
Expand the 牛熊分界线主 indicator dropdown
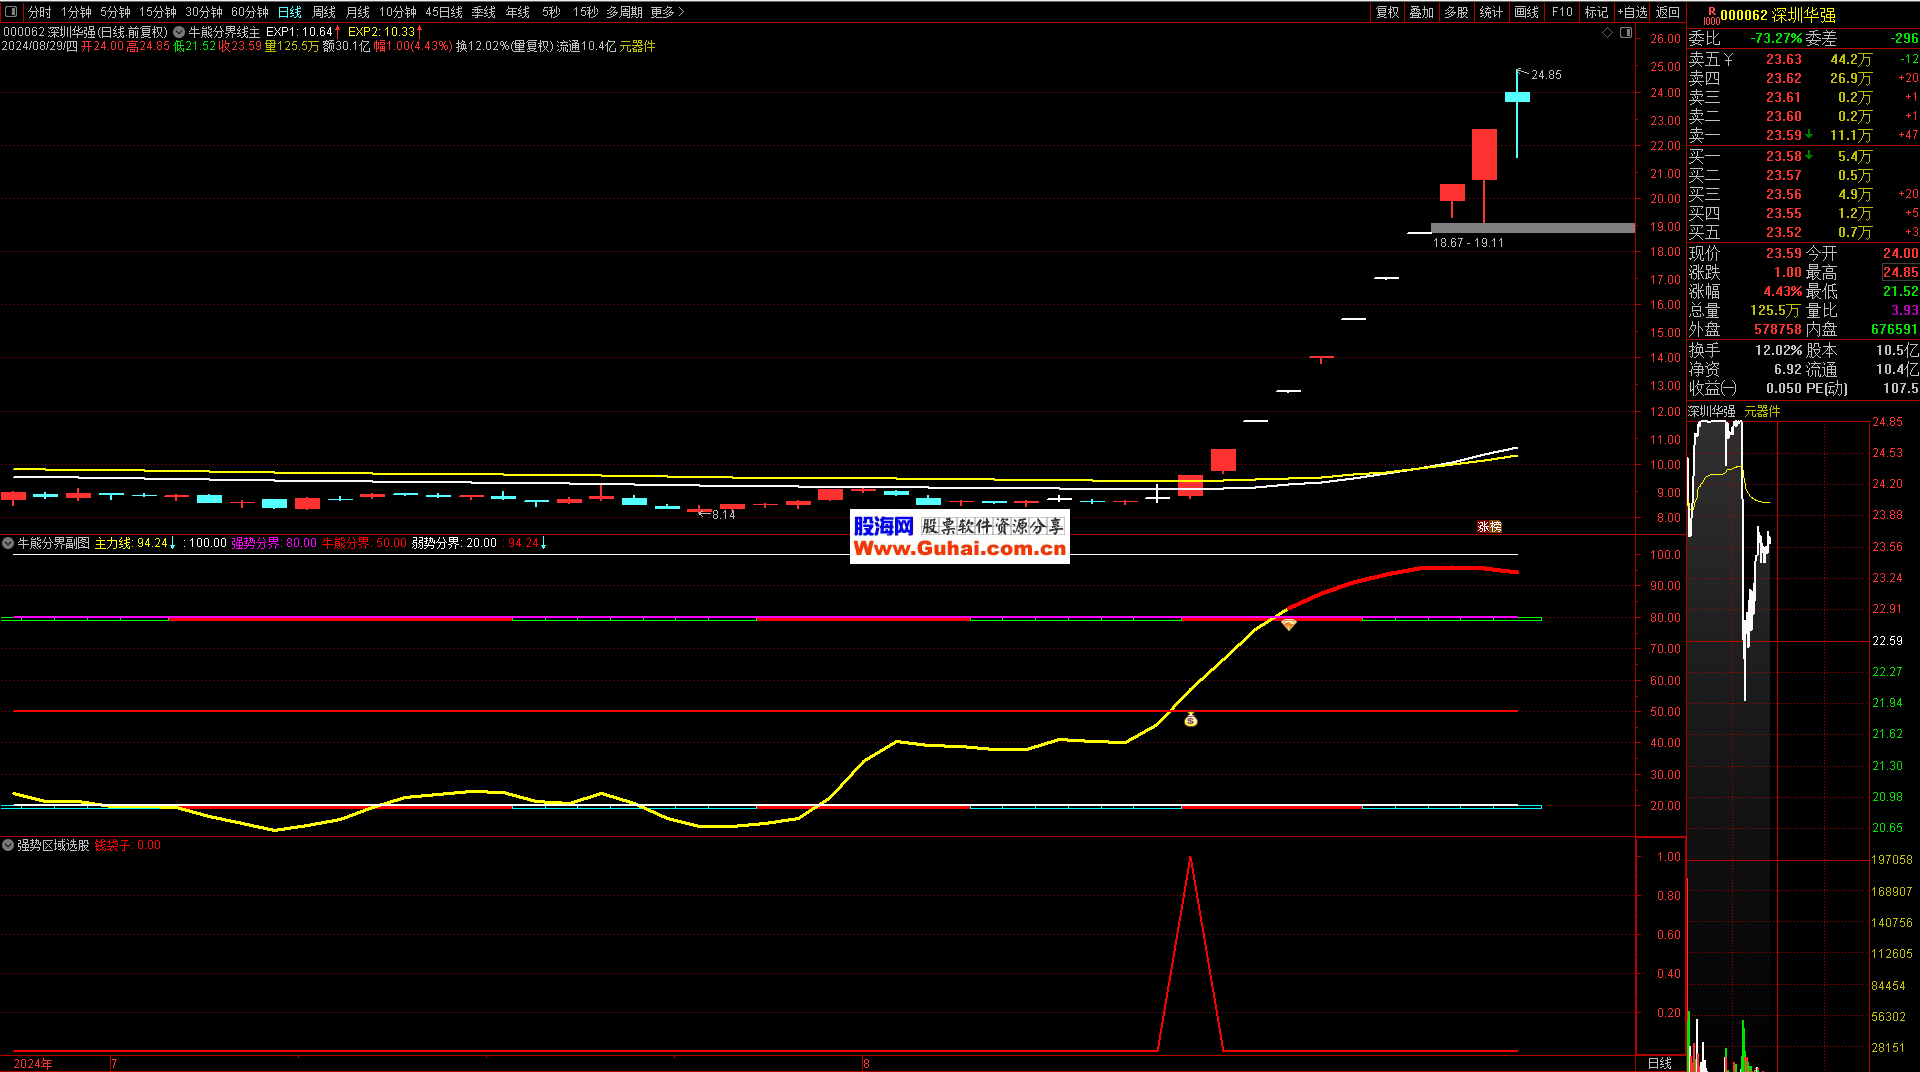tap(179, 32)
